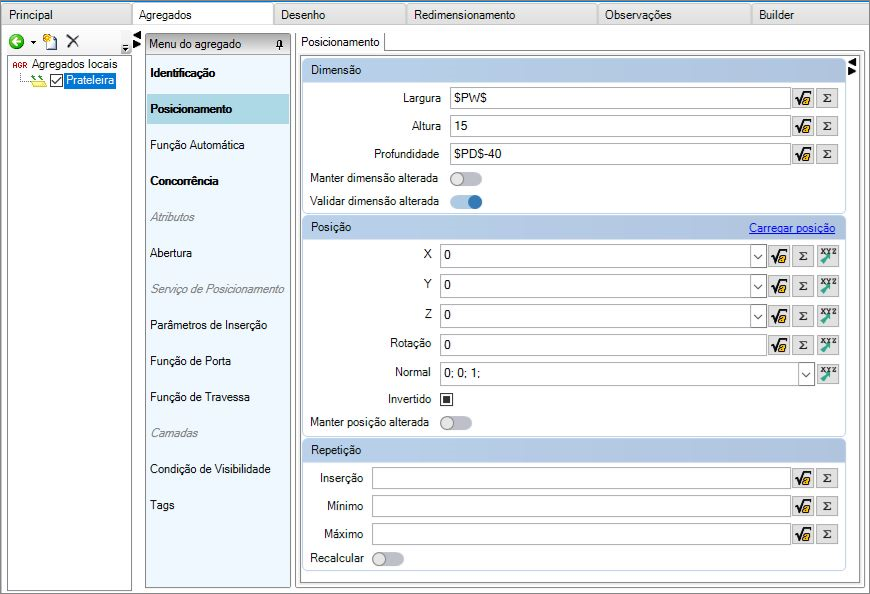This screenshot has width=870, height=594.
Task: Toggle Manter dimensão alterada switch
Action: [466, 179]
